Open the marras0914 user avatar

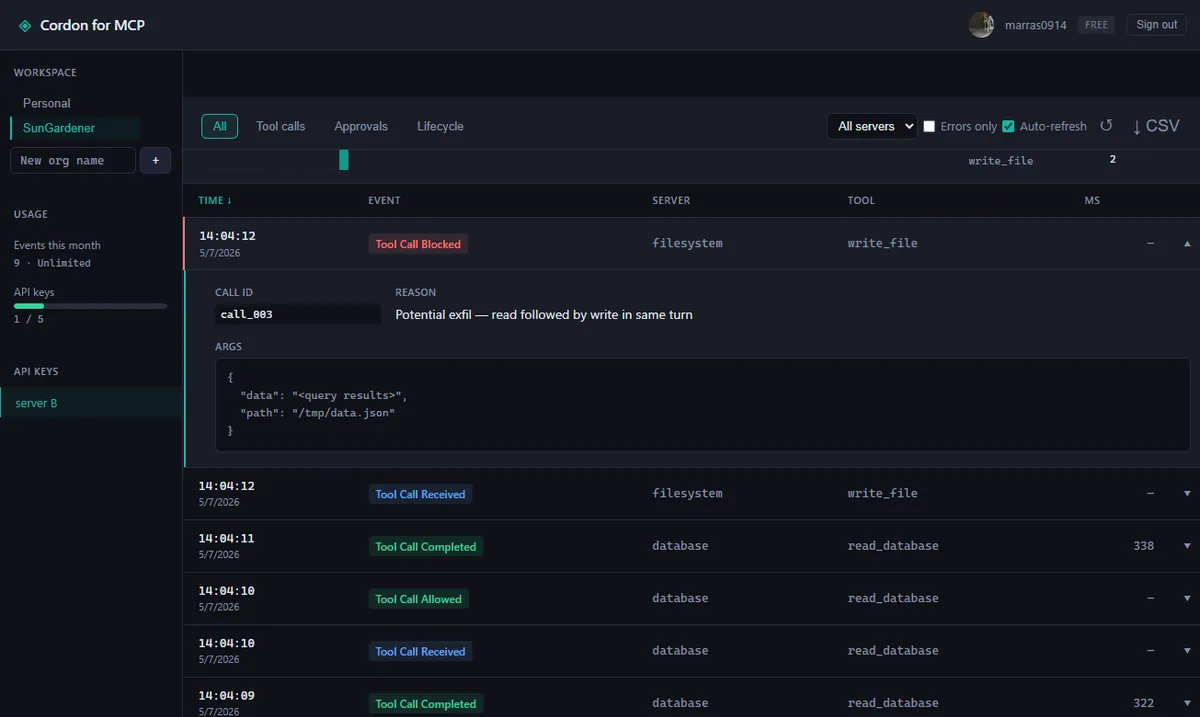coord(981,25)
